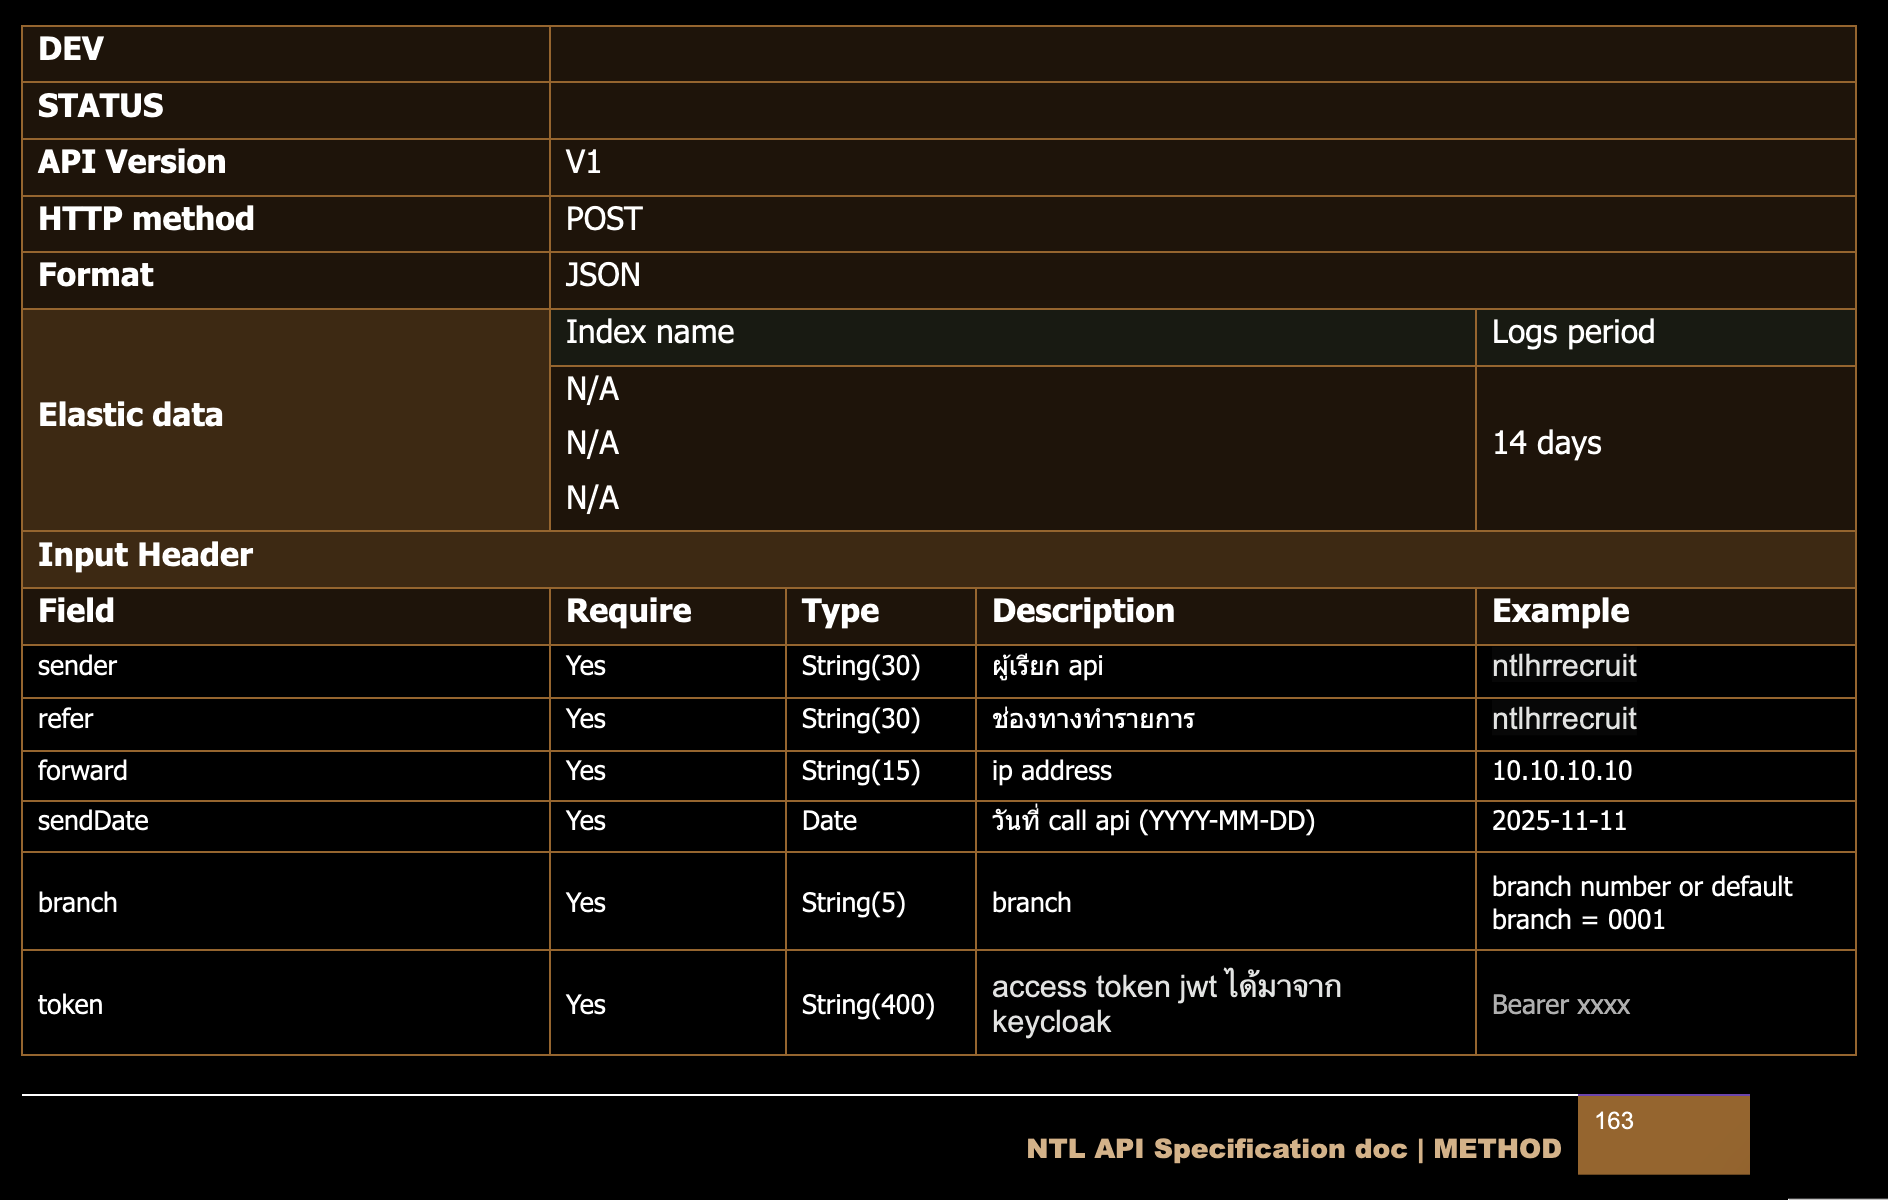
Task: Click the page number 163 box
Action: pos(1662,1134)
